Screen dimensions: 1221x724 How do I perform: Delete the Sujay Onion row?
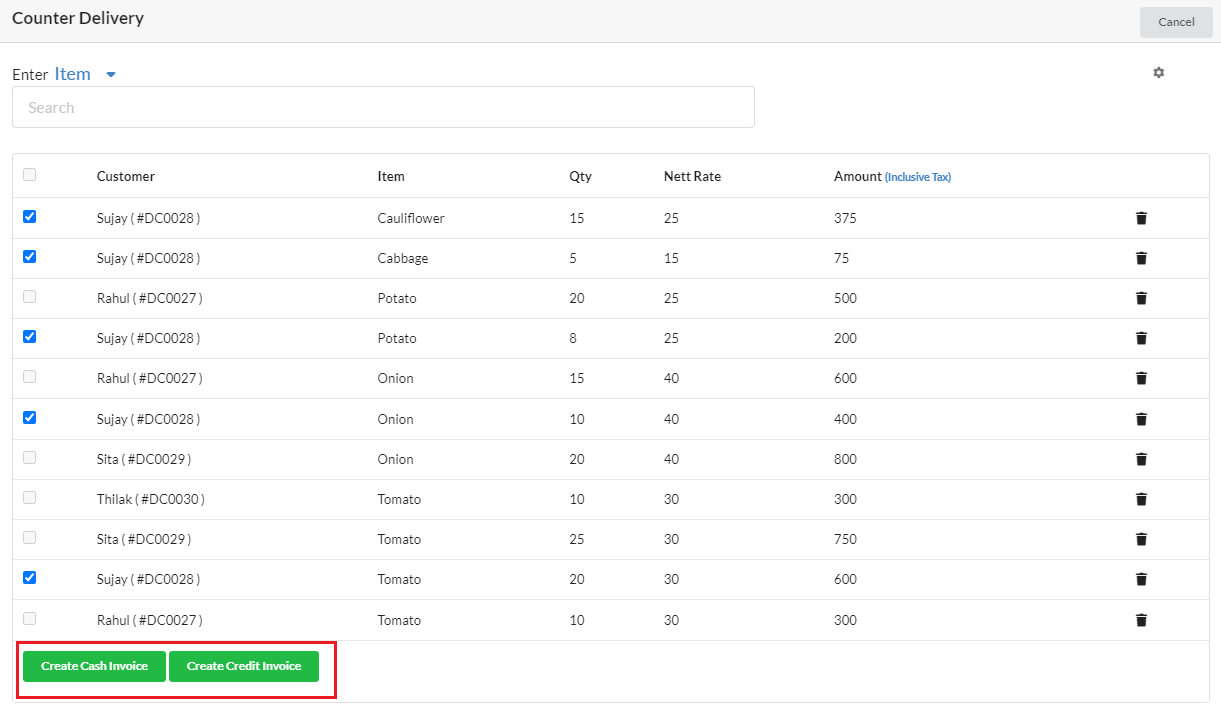coord(1141,419)
